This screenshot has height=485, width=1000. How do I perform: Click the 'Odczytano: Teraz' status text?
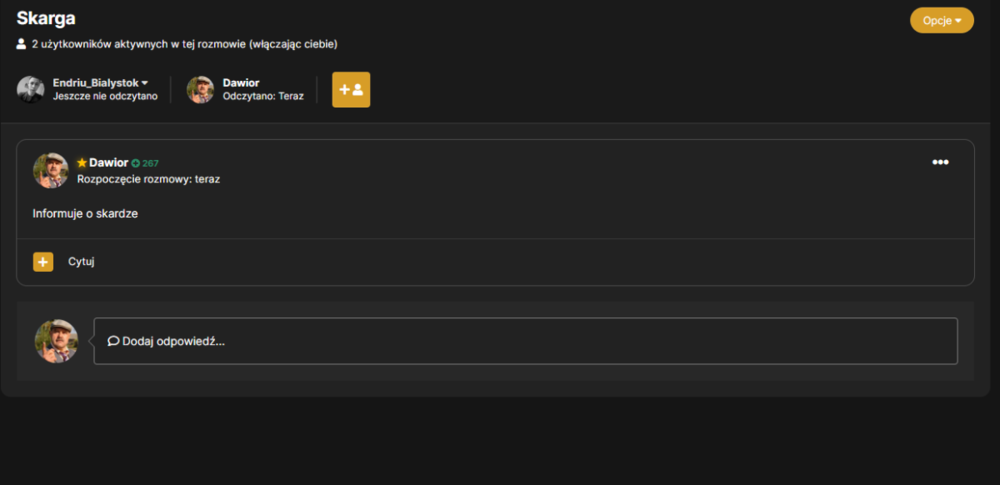coord(263,96)
